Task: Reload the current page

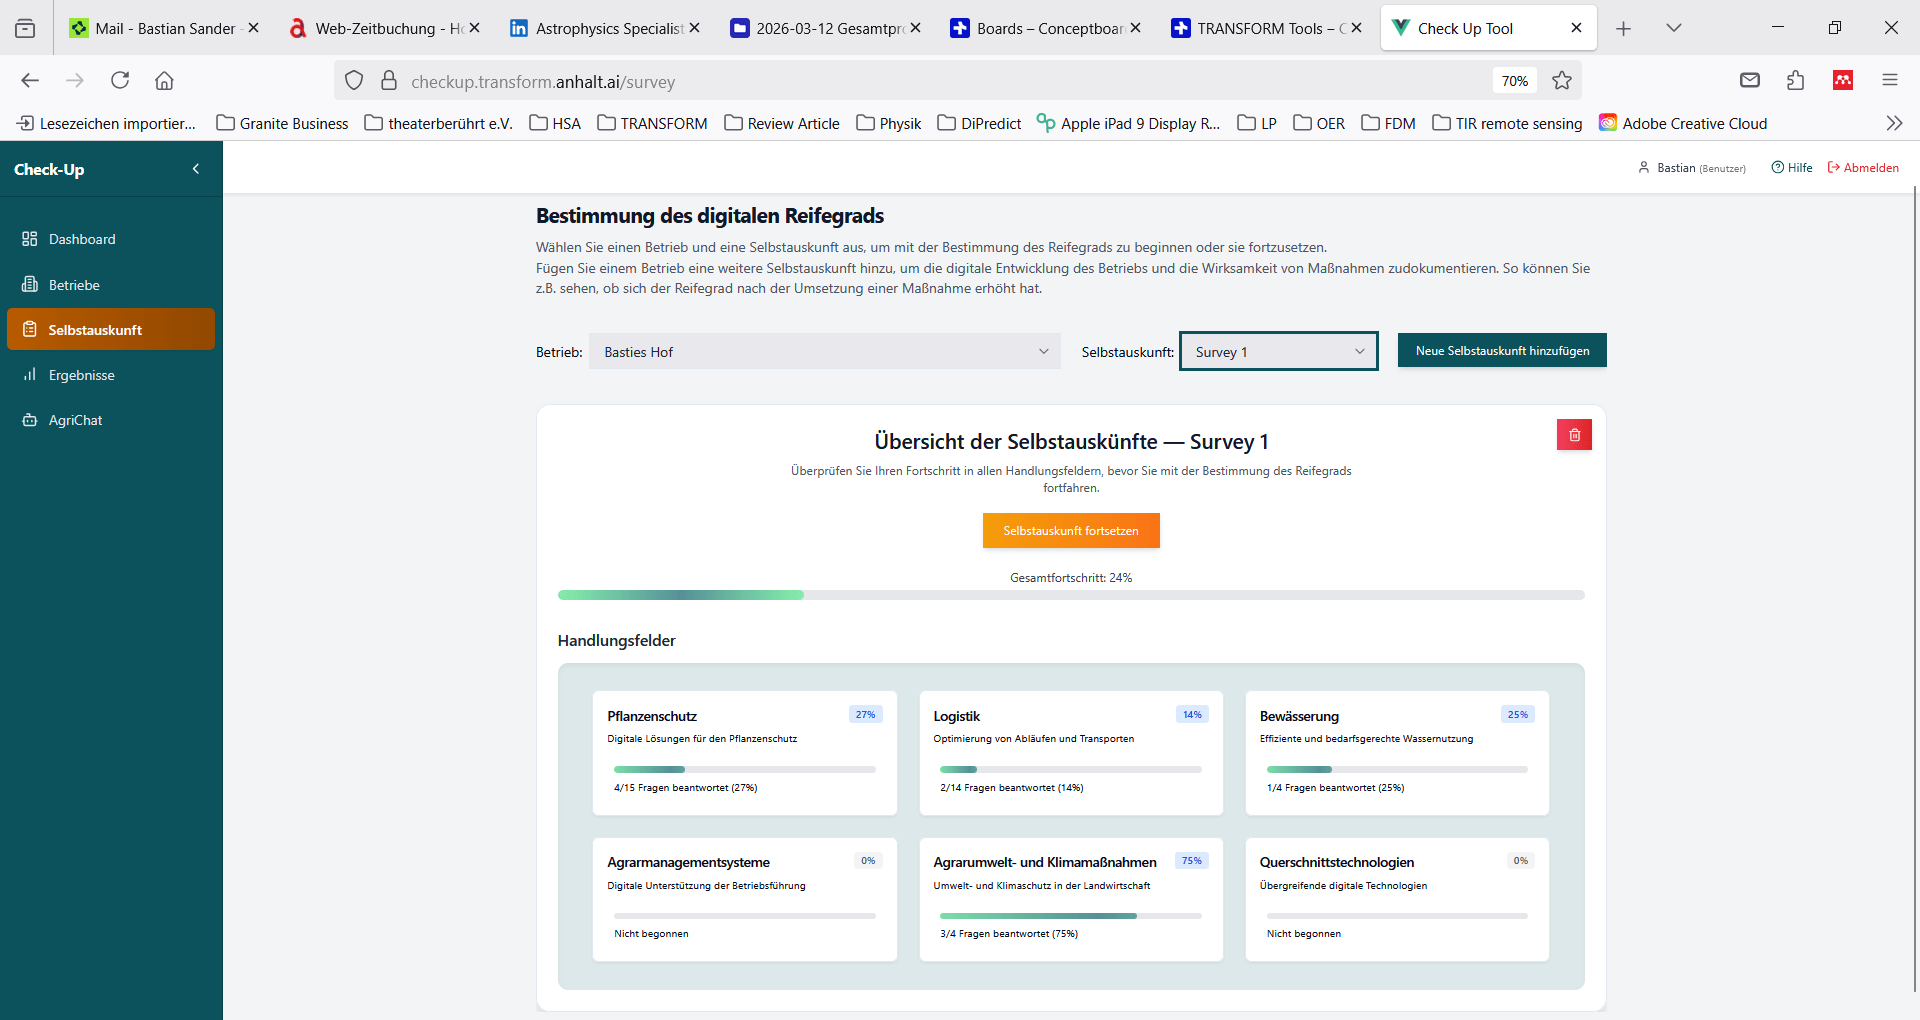Action: coord(120,81)
